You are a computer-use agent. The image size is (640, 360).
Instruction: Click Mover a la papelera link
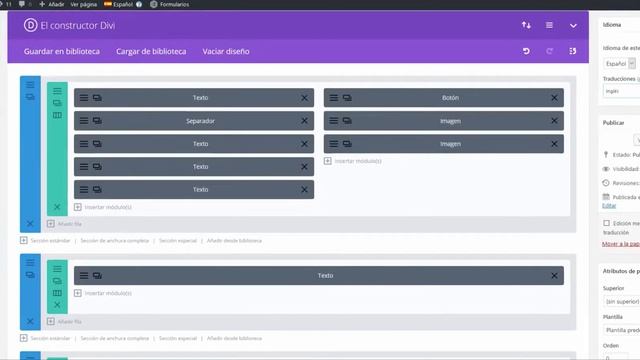(x=621, y=244)
